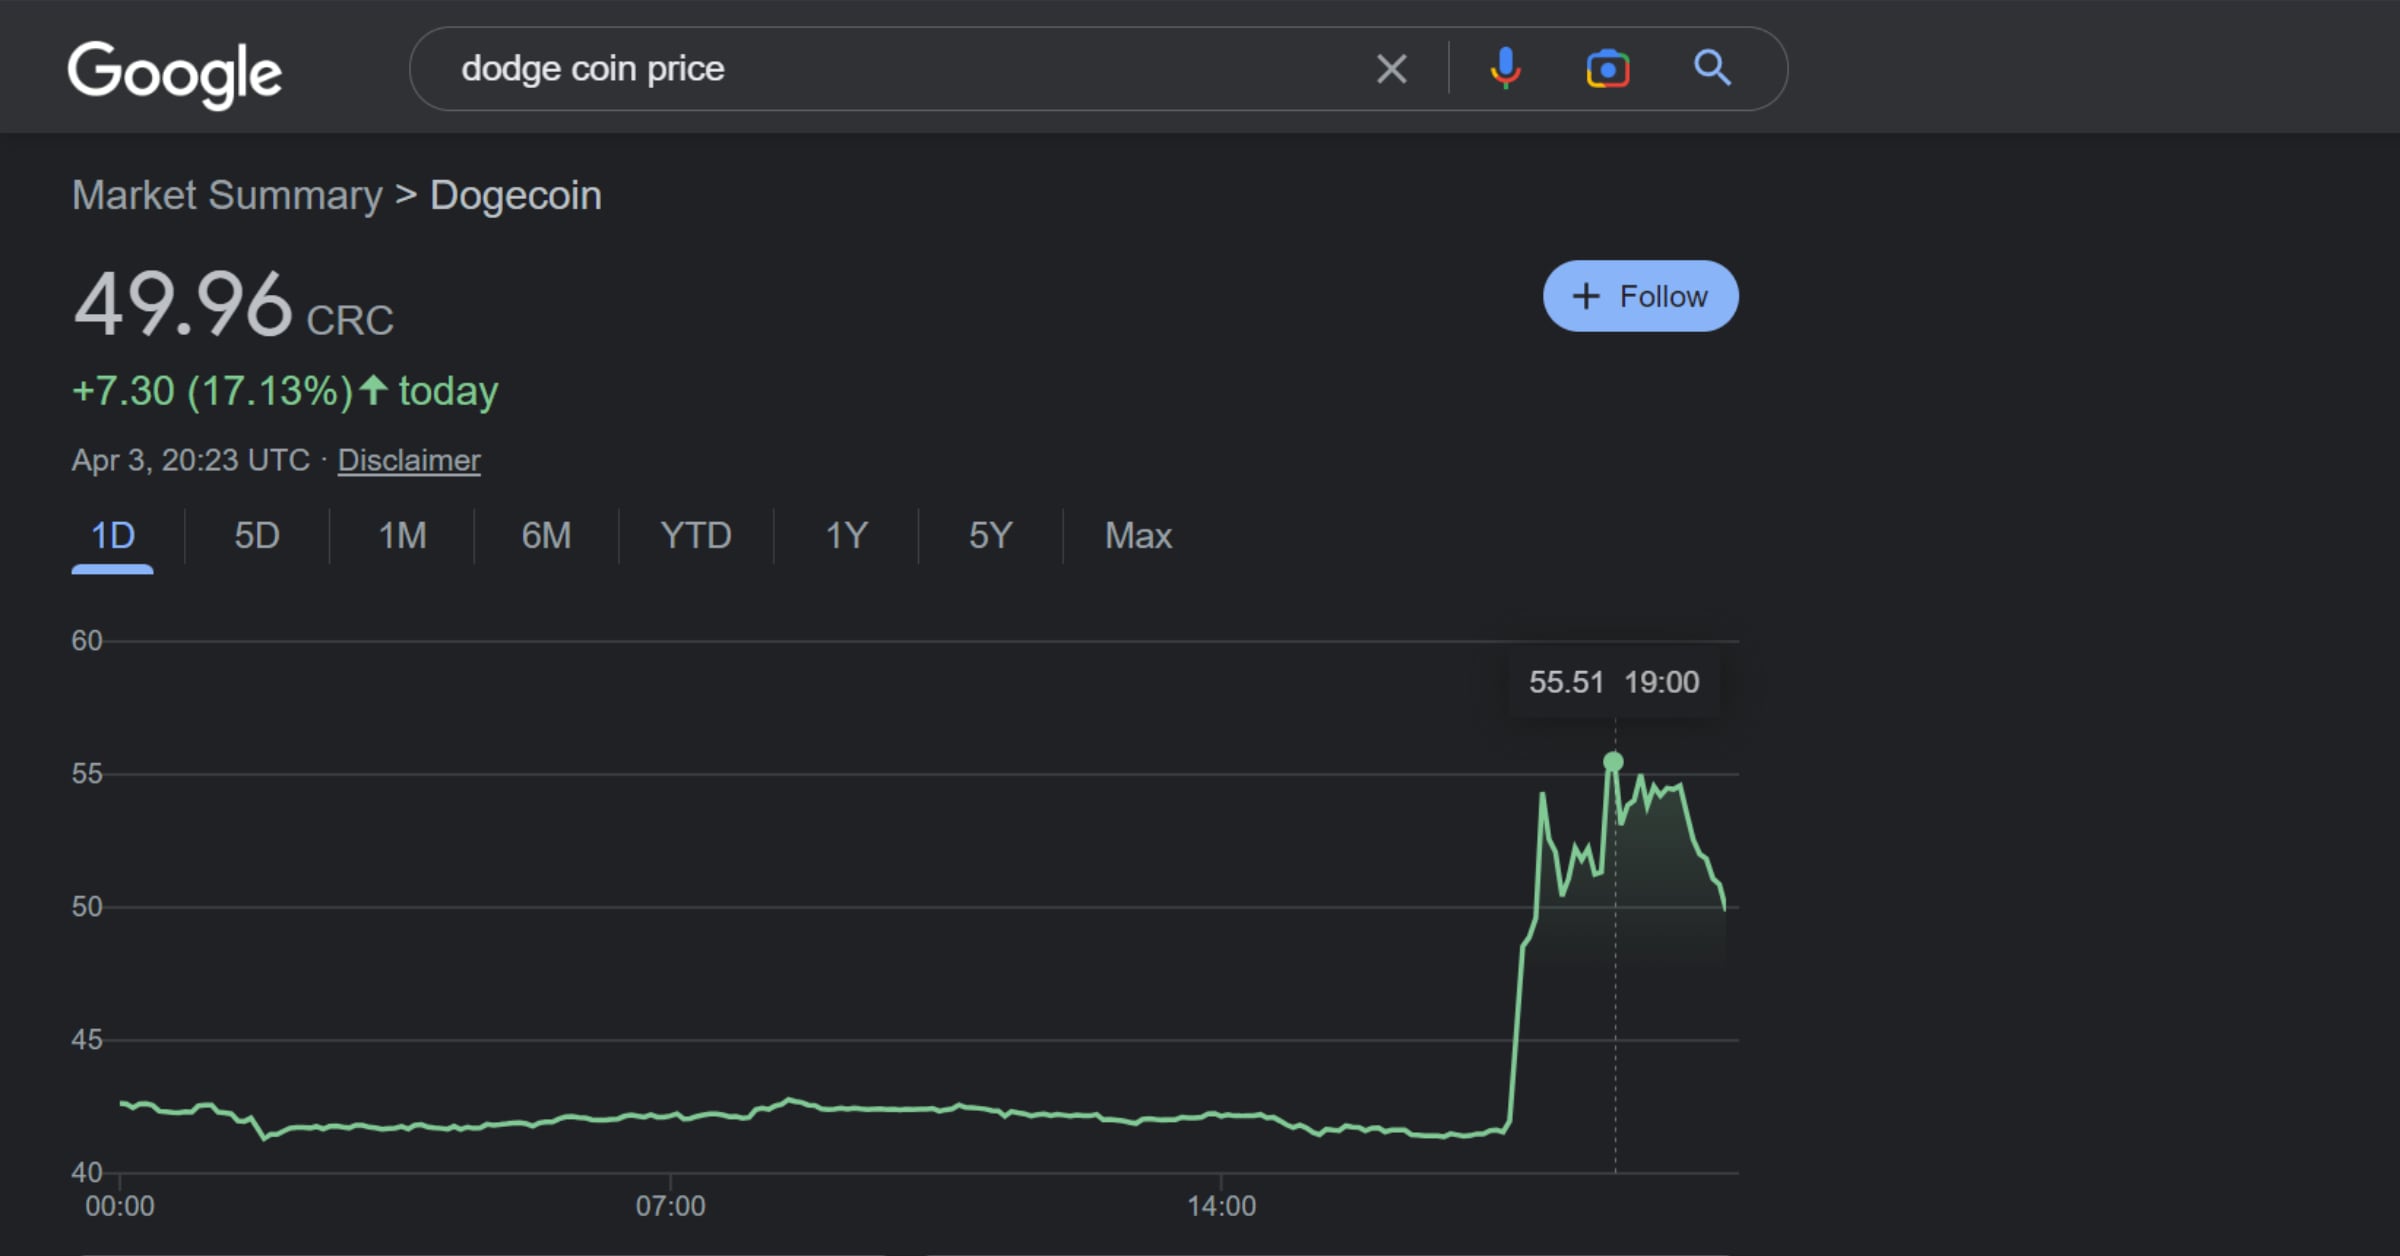Display the 1Y price history
The width and height of the screenshot is (2400, 1256).
(846, 536)
